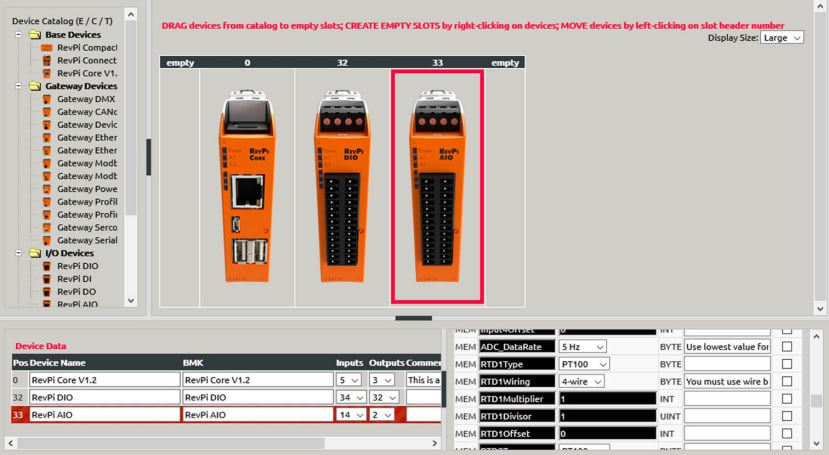The width and height of the screenshot is (829, 455).
Task: Toggle the RTD1Wiring row checkbox
Action: (x=787, y=382)
